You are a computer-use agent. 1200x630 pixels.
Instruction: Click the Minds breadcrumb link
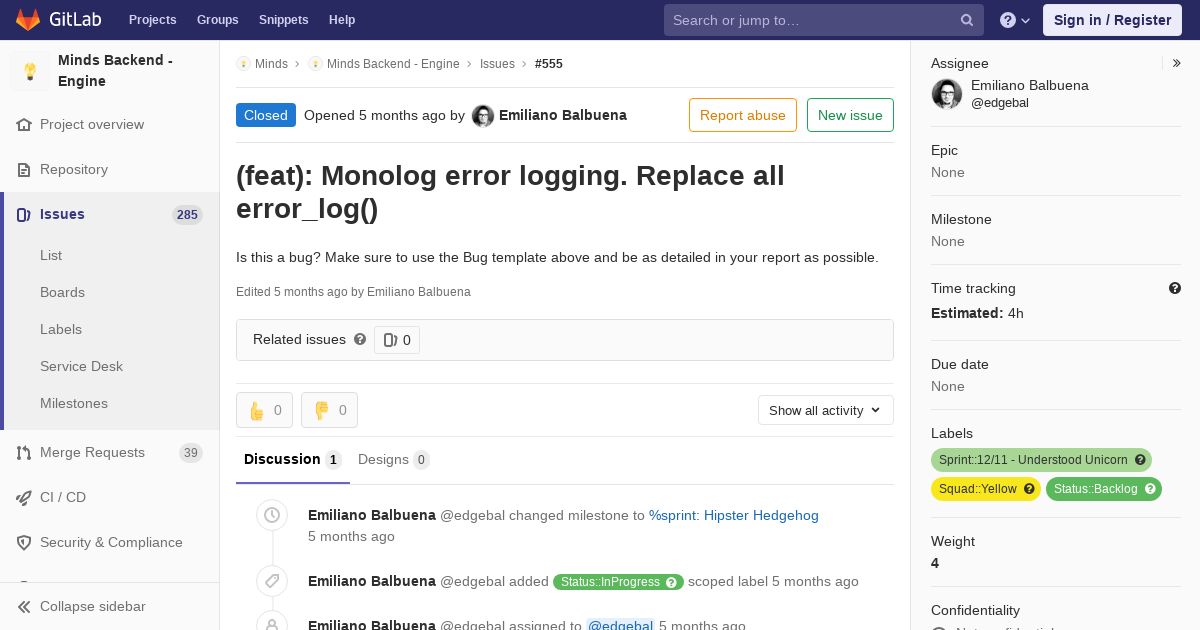[x=271, y=64]
